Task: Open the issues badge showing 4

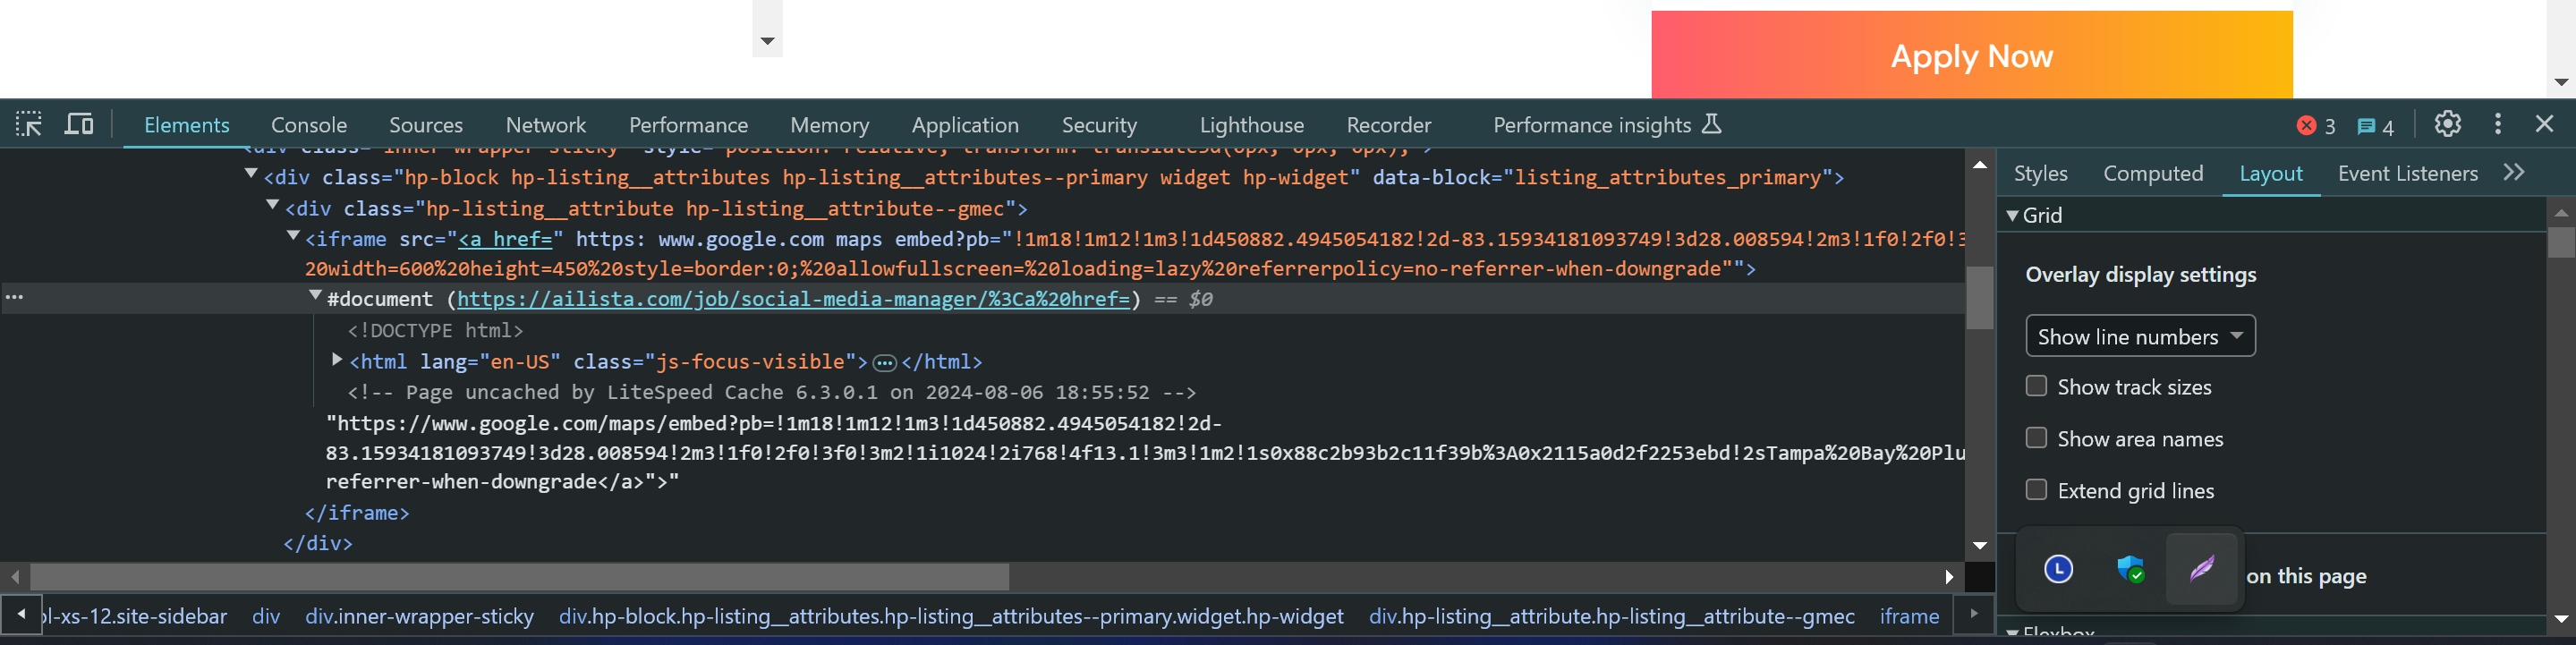Action: pyautogui.click(x=2376, y=126)
